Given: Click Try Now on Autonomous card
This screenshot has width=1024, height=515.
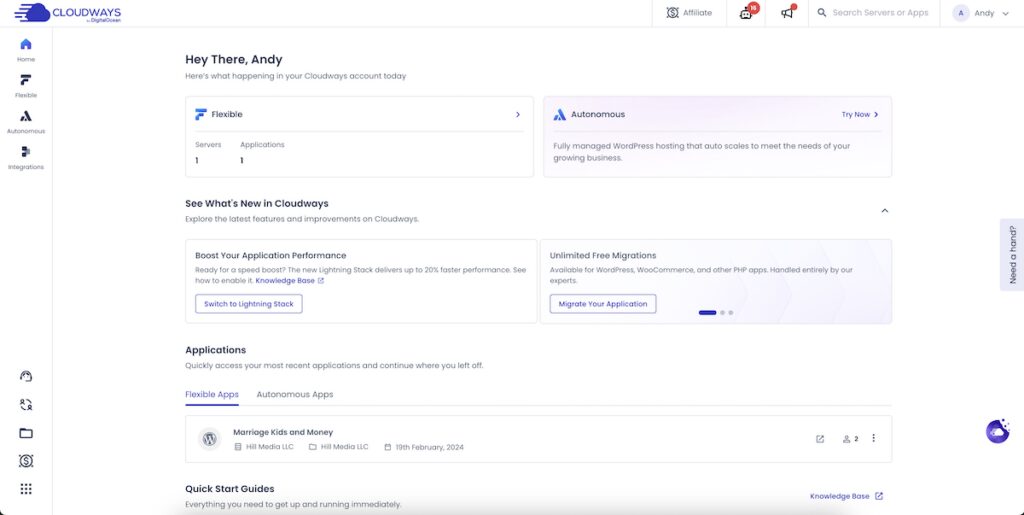Looking at the screenshot, I should tap(859, 114).
